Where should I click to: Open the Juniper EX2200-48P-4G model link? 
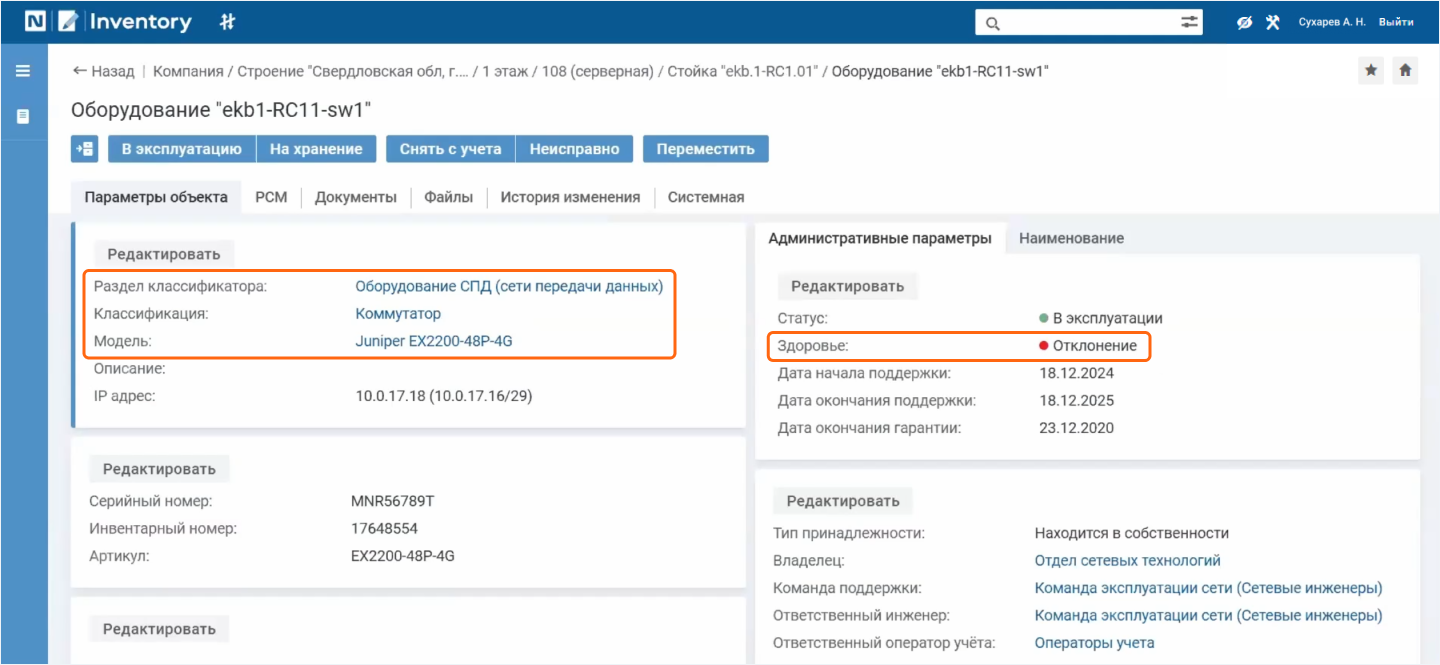click(x=434, y=341)
